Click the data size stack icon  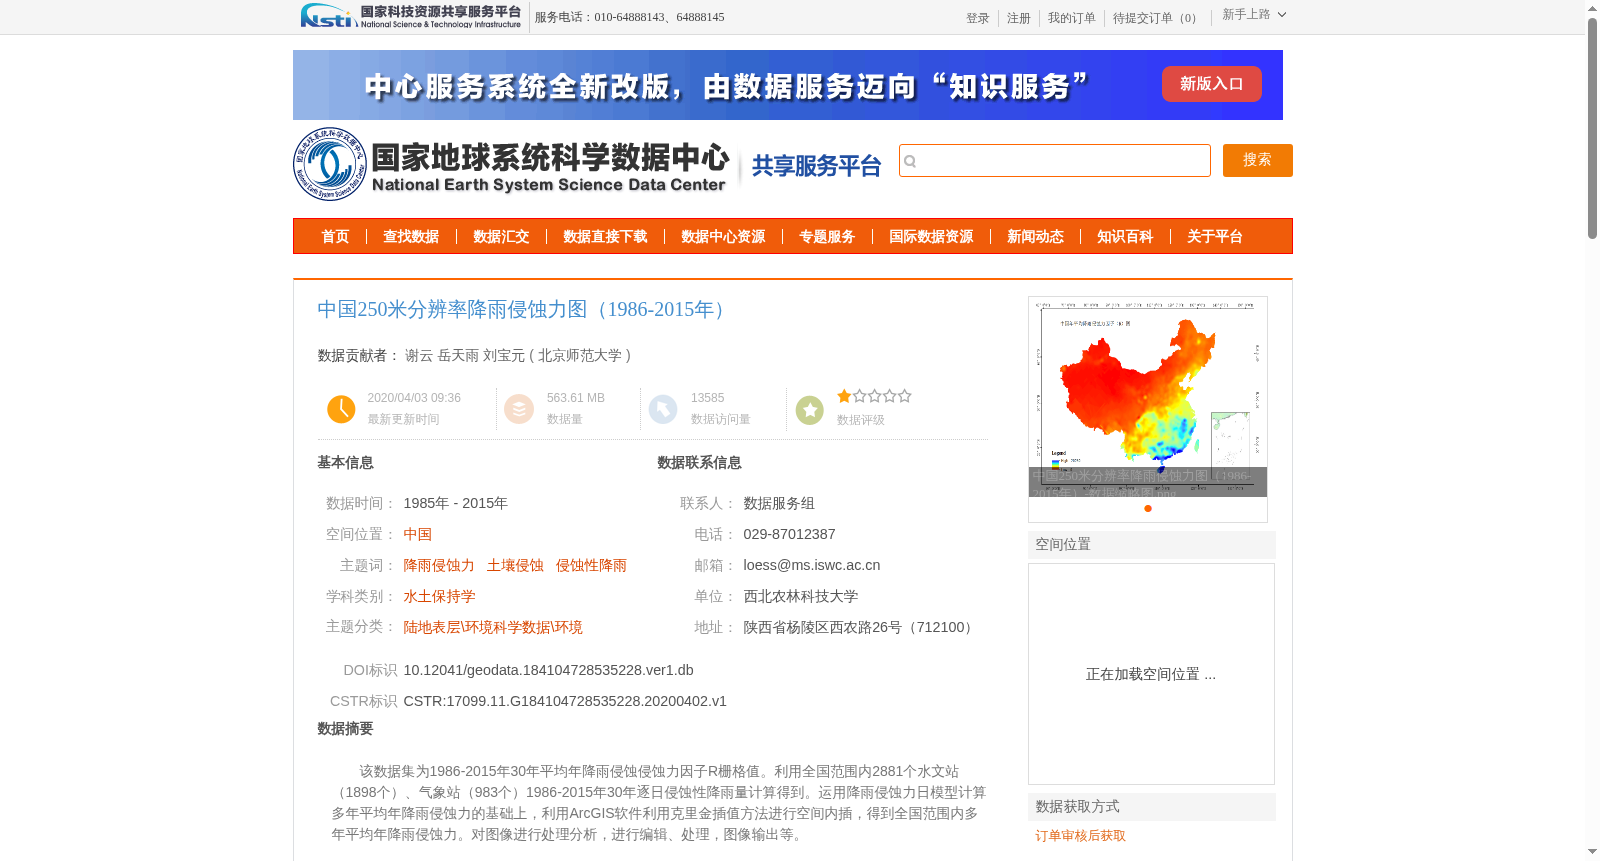tap(519, 409)
